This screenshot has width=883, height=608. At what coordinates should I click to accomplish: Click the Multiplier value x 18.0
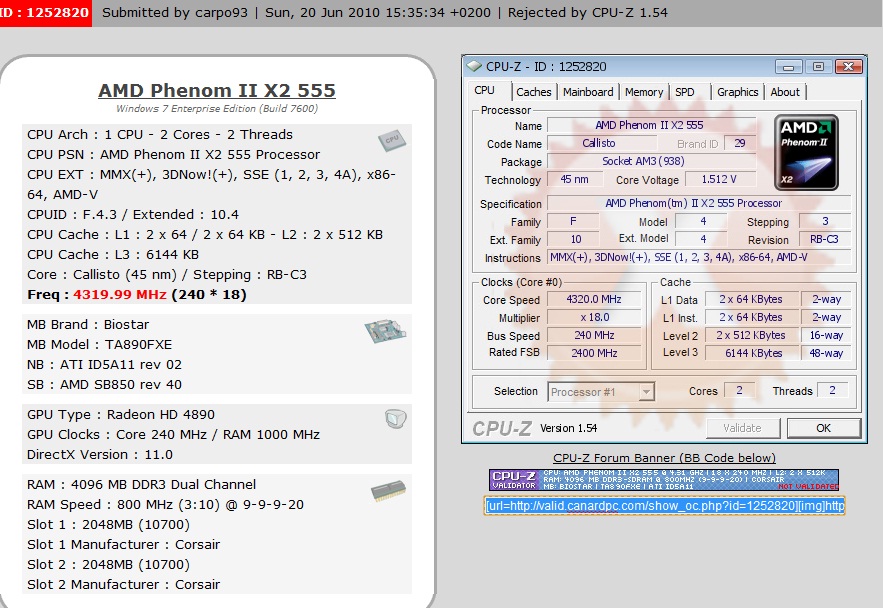[x=594, y=317]
